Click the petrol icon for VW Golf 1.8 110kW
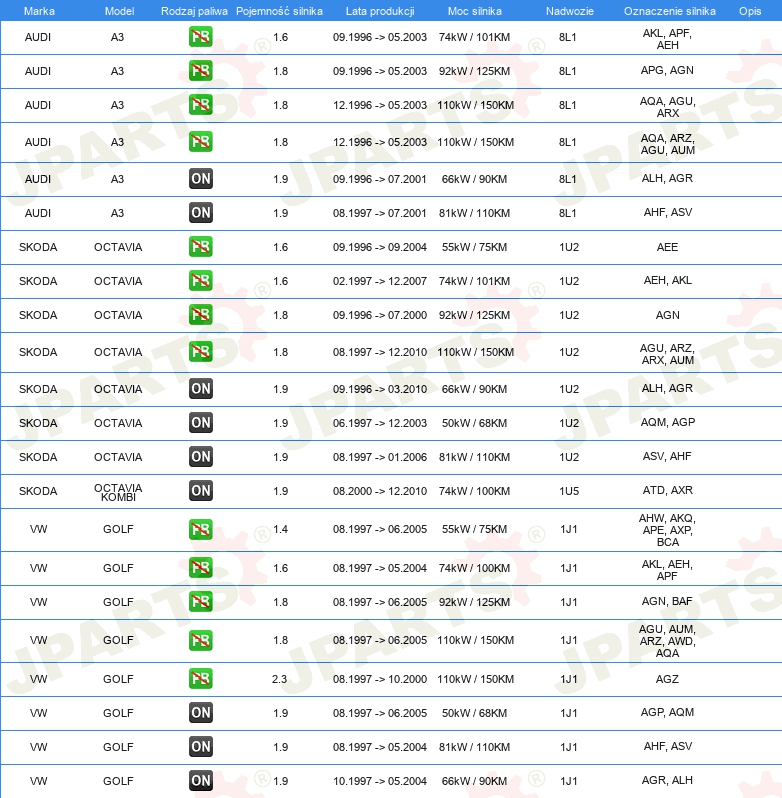Screen dimensions: 782x798 (200, 640)
